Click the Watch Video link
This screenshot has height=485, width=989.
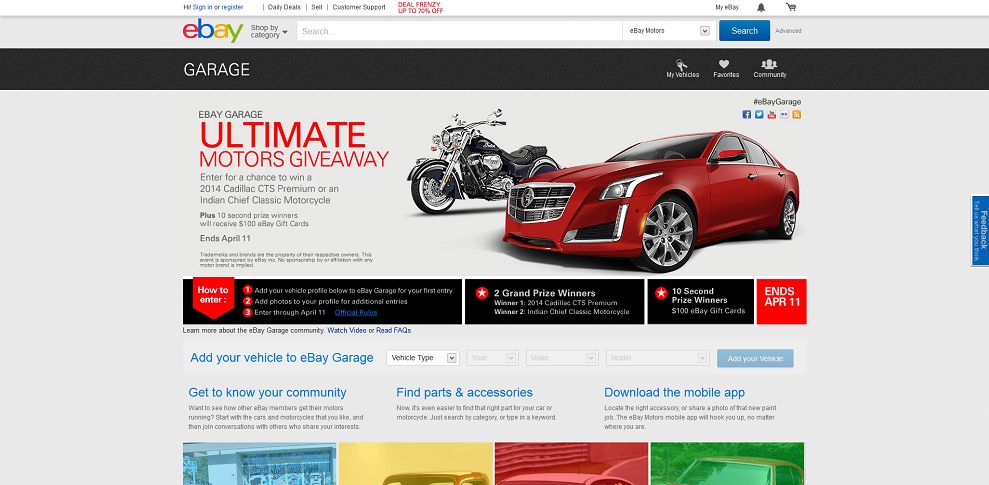pos(346,330)
